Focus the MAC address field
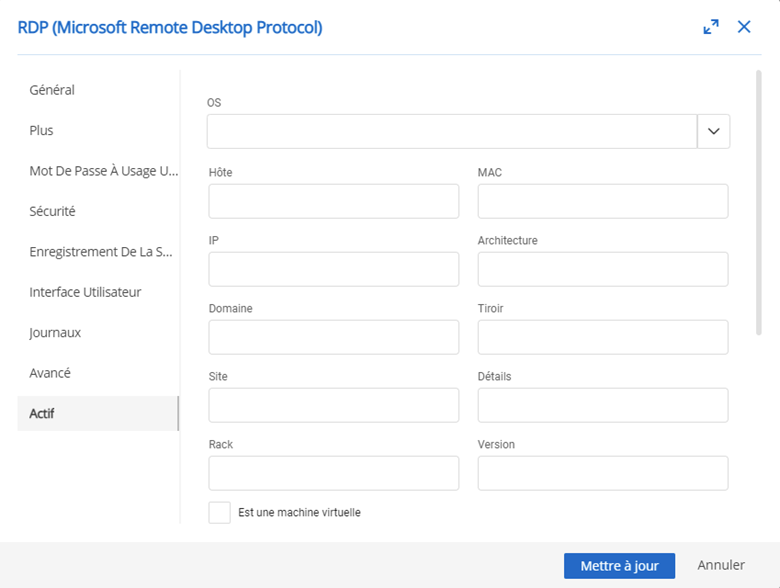The width and height of the screenshot is (780, 588). click(602, 201)
